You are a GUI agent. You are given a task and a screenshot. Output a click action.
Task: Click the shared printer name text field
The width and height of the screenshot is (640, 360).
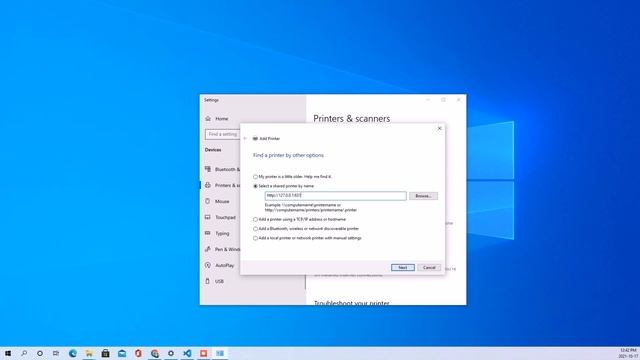(x=336, y=196)
